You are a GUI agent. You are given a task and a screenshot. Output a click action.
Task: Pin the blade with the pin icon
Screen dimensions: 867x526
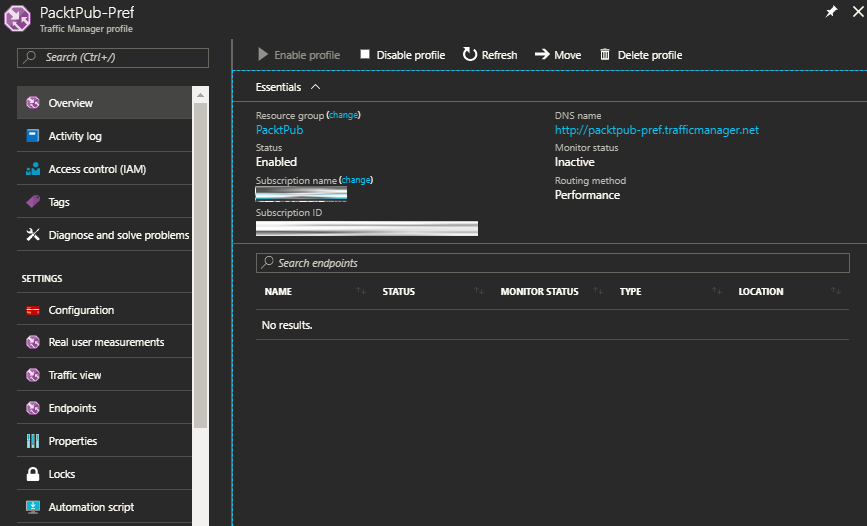(x=831, y=12)
